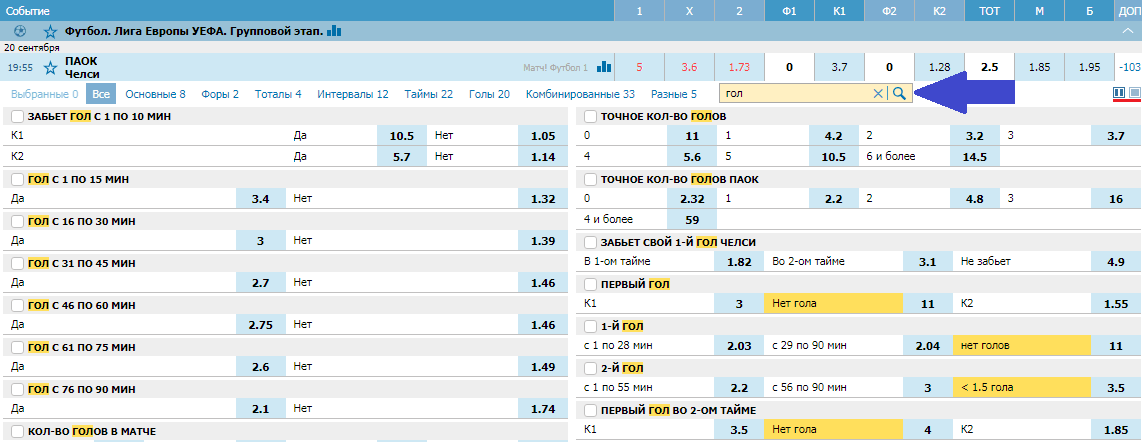Add PAOK–Chelsea match to favorites star

pos(50,68)
